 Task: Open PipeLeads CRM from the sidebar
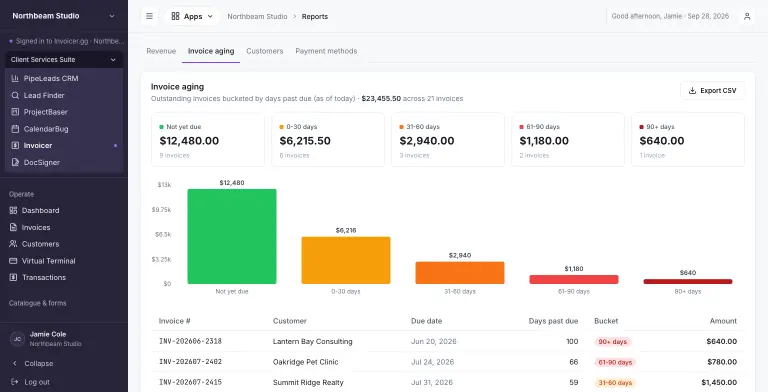coord(64,78)
